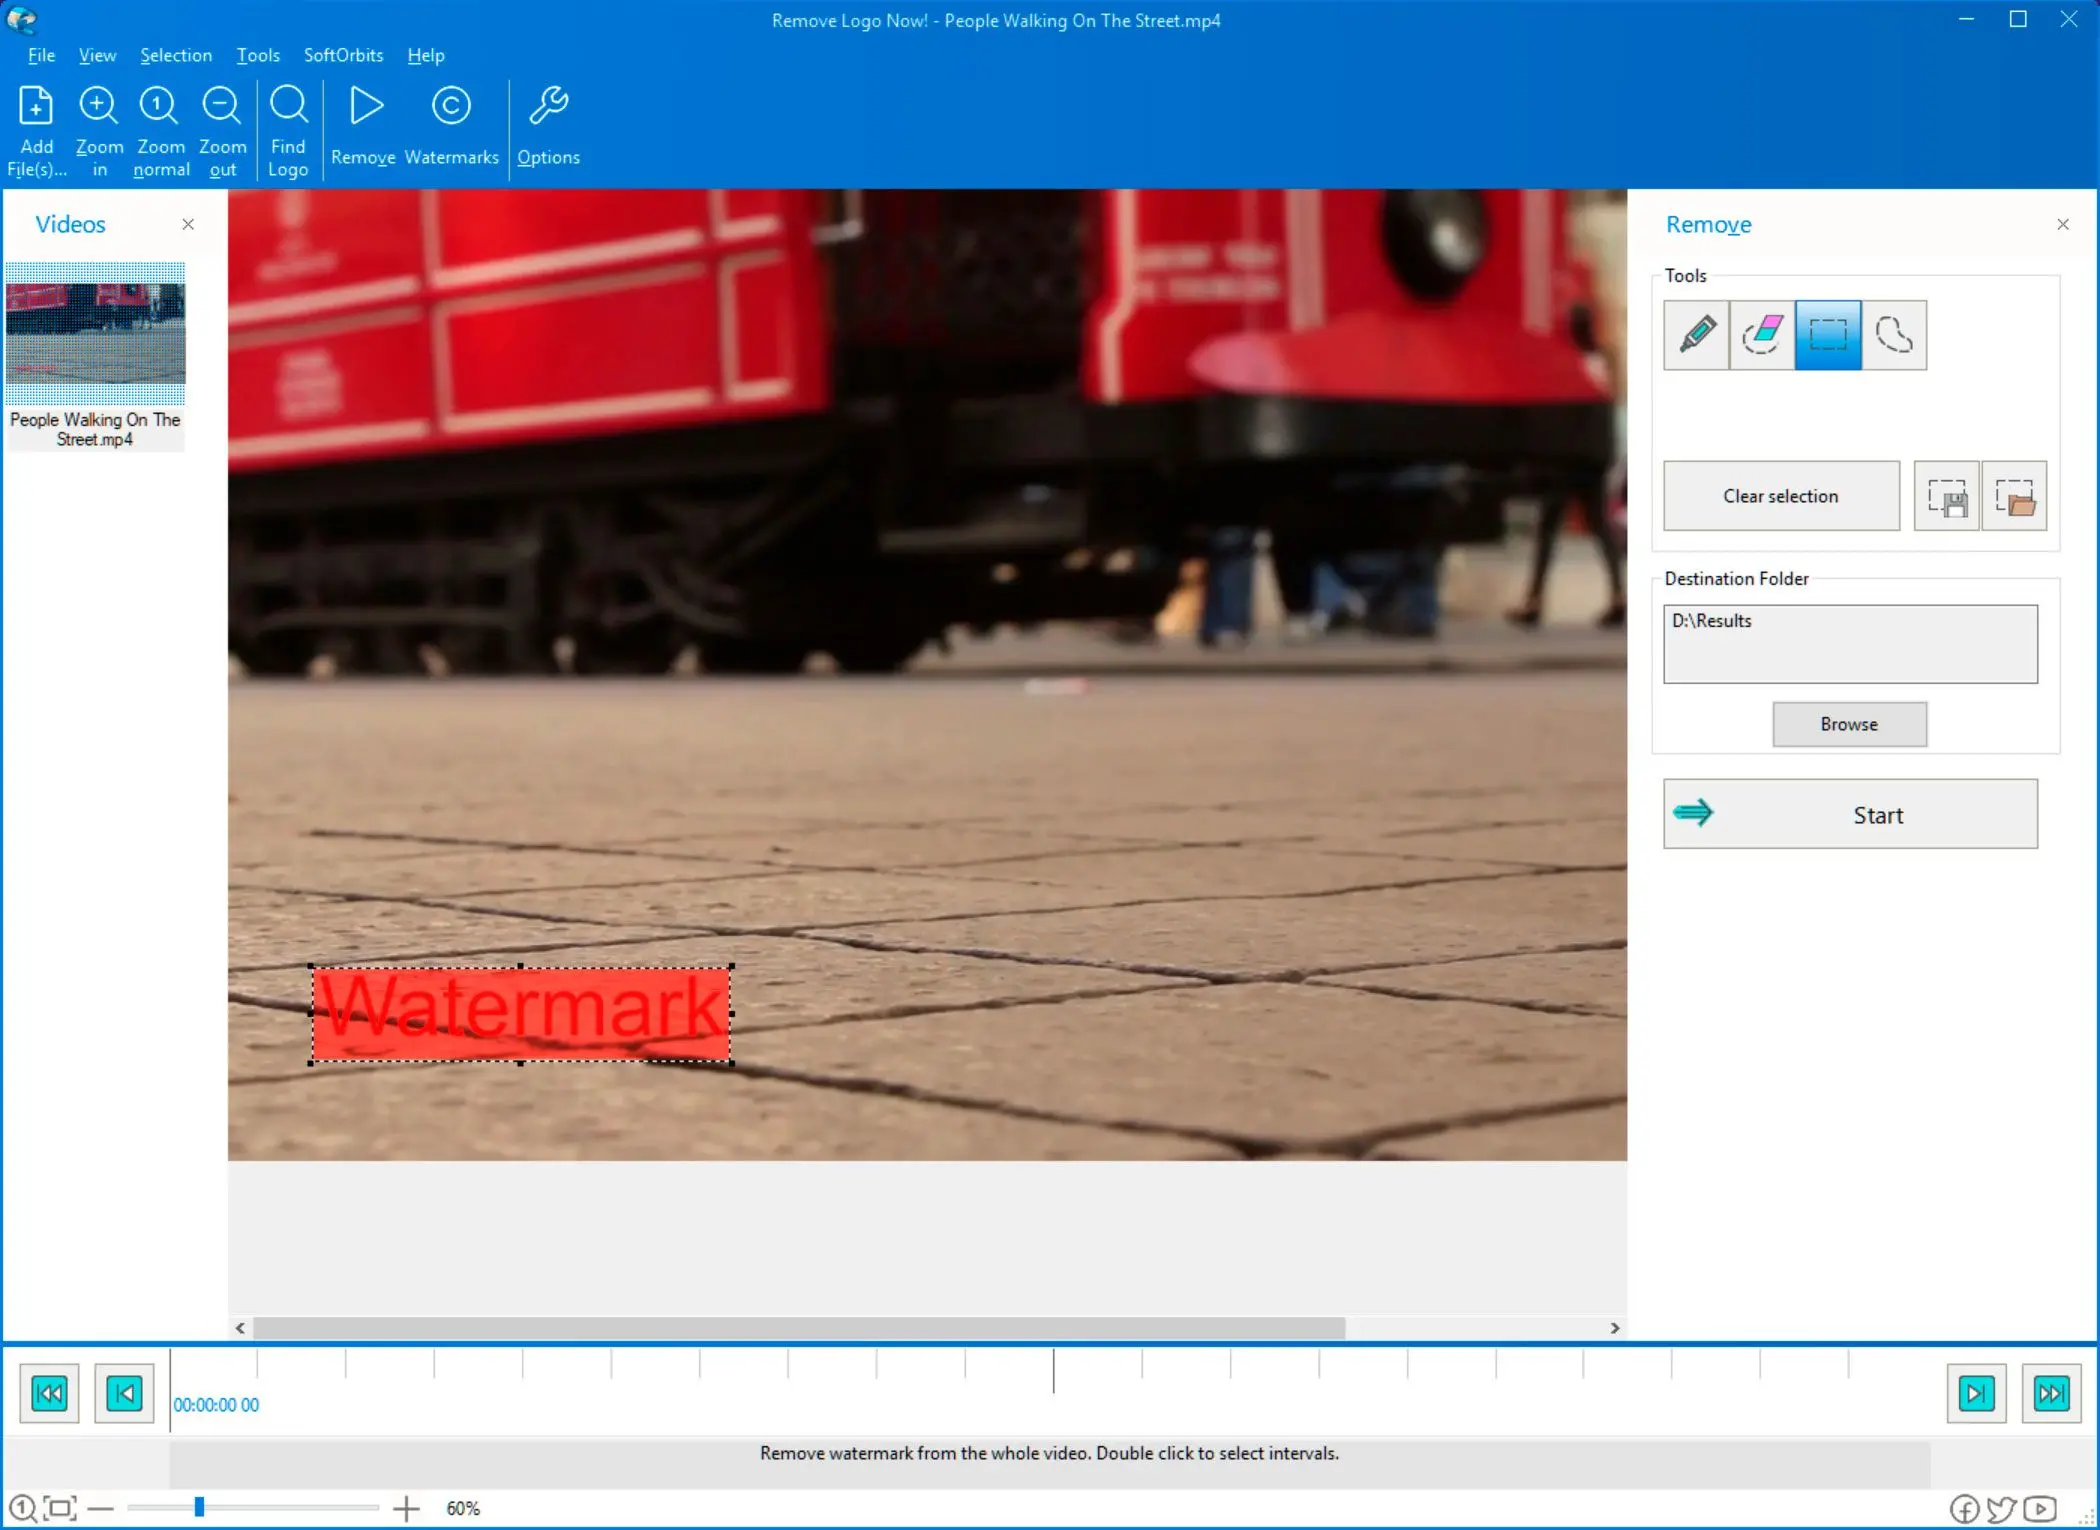2100x1530 pixels.
Task: Click the Clear selection button
Action: click(x=1780, y=494)
